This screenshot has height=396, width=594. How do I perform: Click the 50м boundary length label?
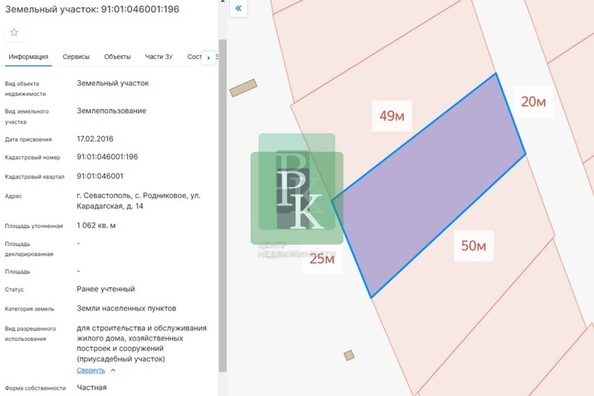coord(474,246)
